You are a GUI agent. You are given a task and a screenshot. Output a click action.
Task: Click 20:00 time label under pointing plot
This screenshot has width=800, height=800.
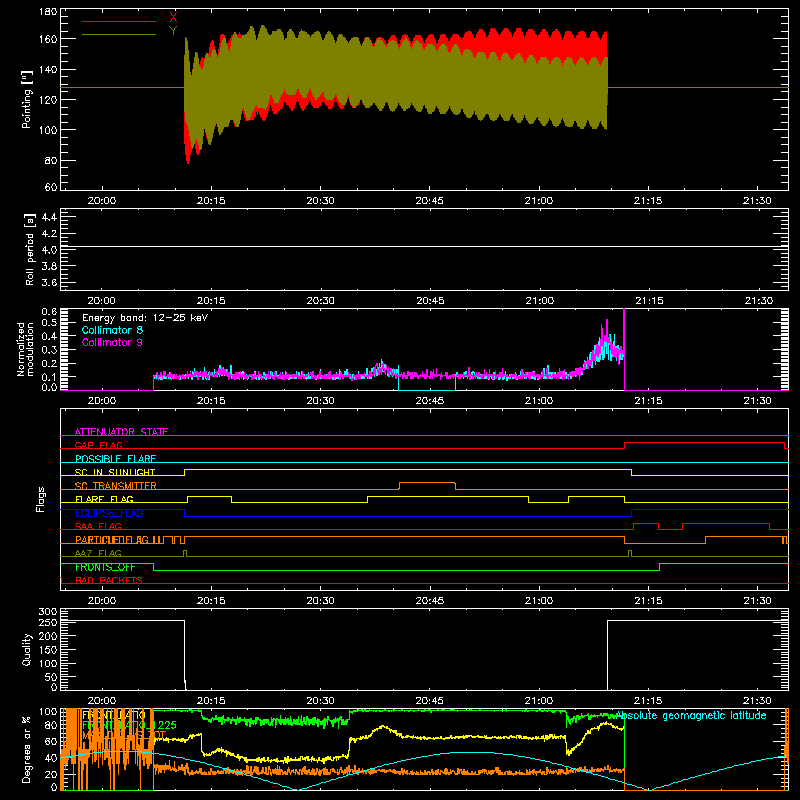point(102,201)
